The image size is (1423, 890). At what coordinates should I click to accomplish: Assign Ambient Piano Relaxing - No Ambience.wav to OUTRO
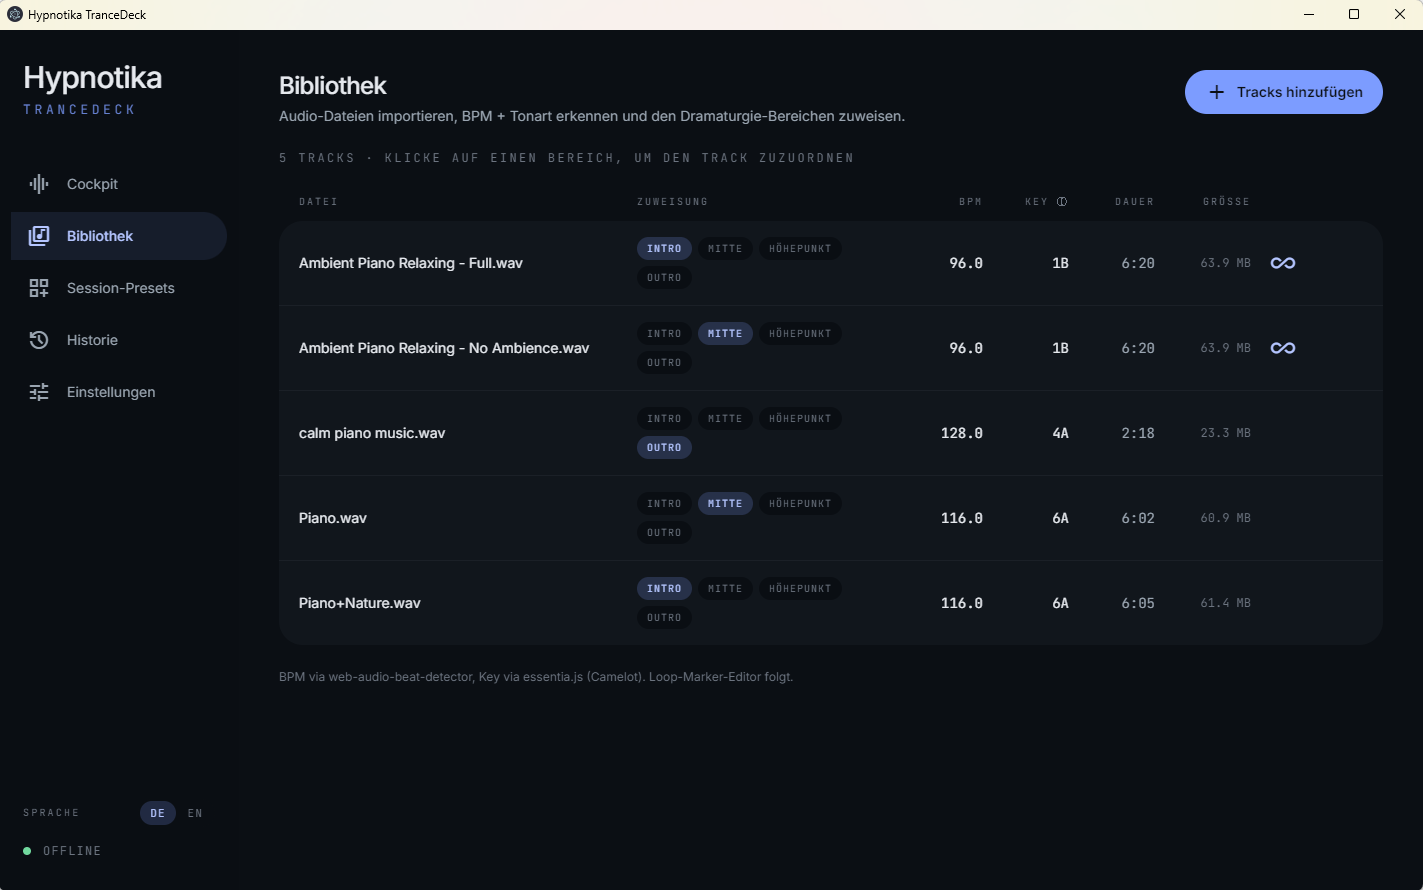[664, 362]
